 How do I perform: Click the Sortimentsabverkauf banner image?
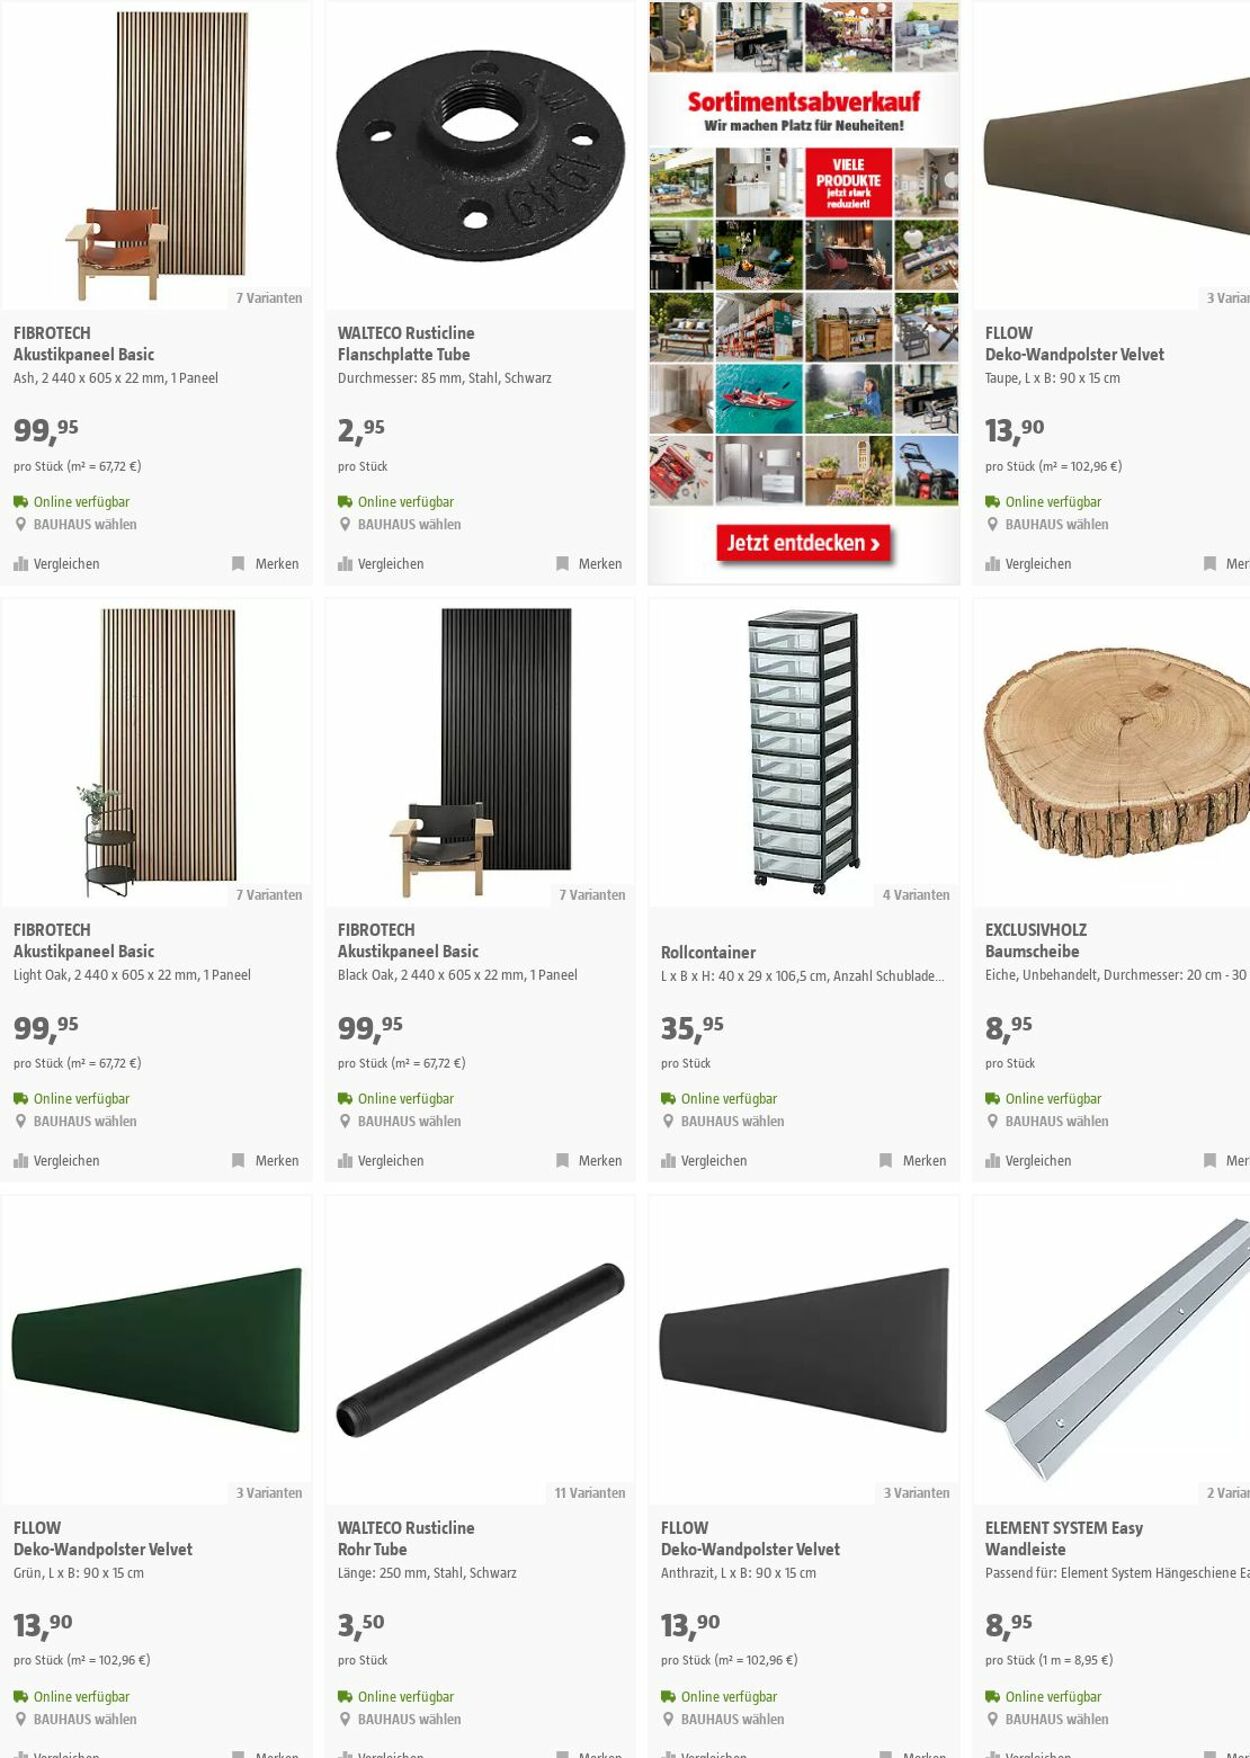(x=804, y=292)
